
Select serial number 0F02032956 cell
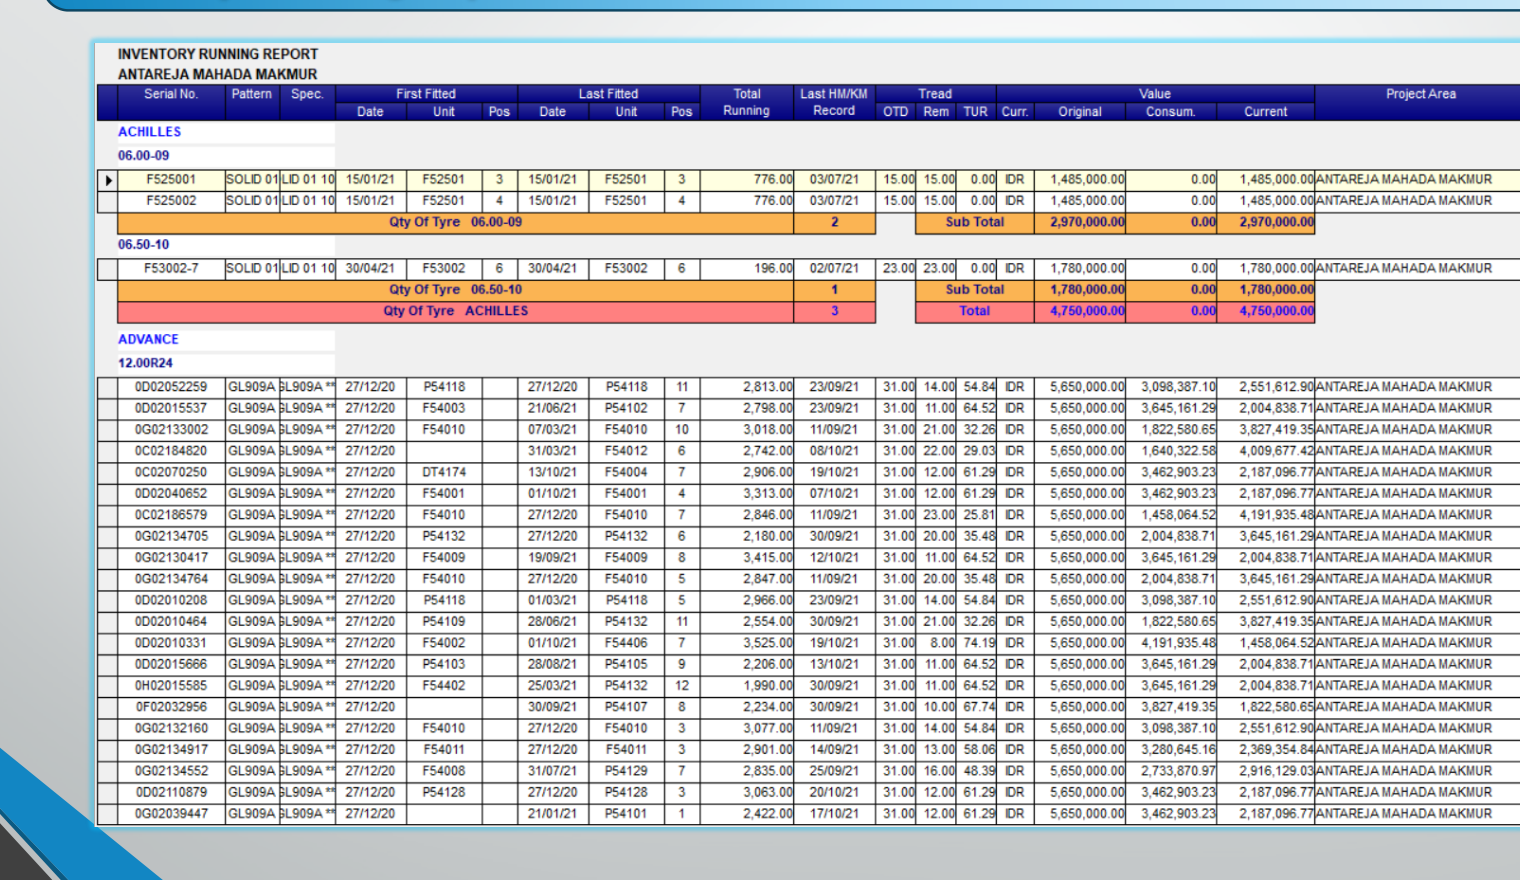click(171, 707)
